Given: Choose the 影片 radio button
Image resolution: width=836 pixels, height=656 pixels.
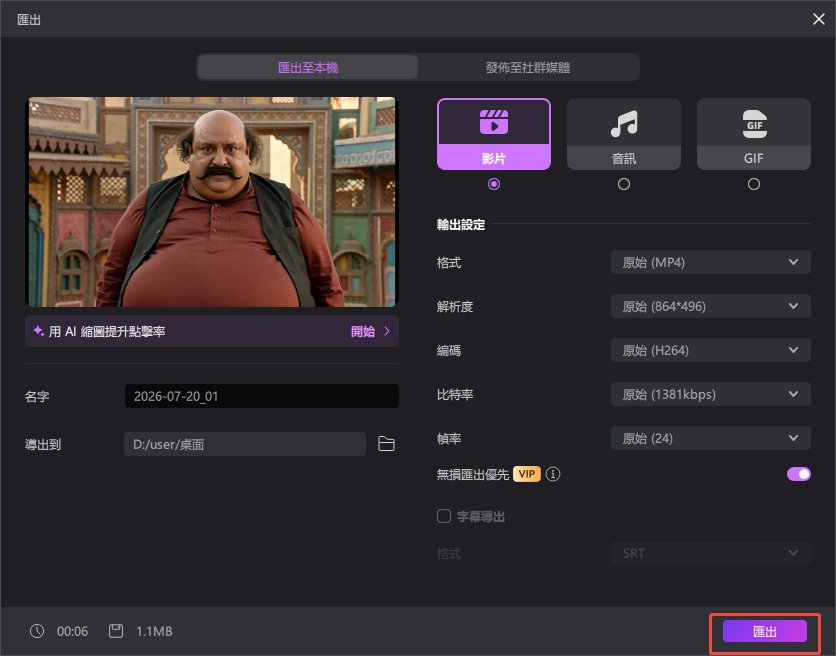Looking at the screenshot, I should (494, 184).
